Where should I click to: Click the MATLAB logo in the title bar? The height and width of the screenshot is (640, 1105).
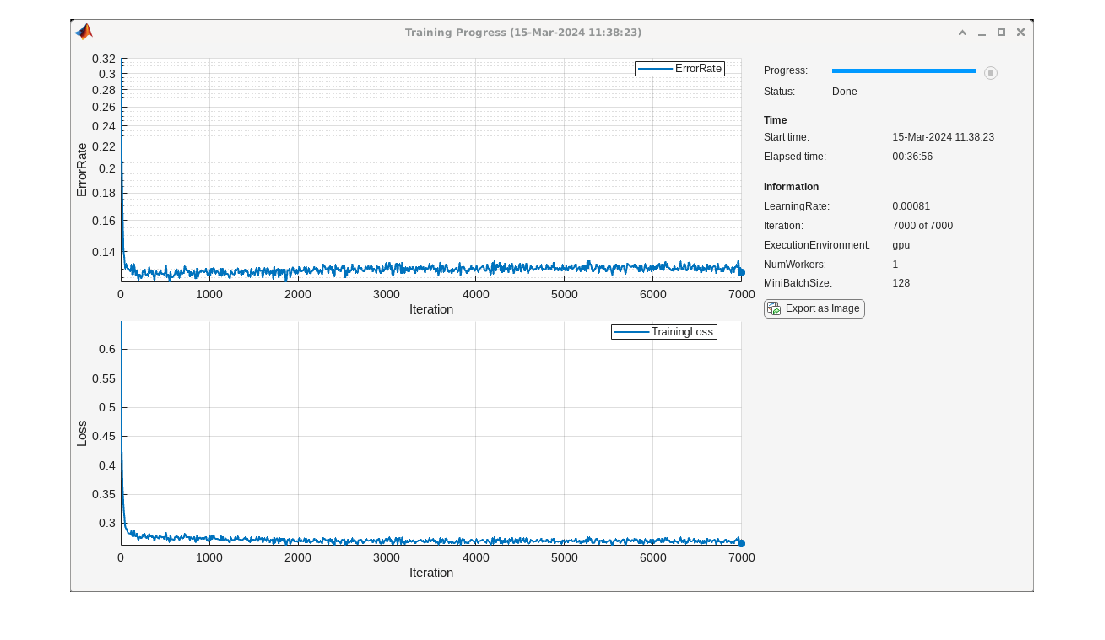84,32
